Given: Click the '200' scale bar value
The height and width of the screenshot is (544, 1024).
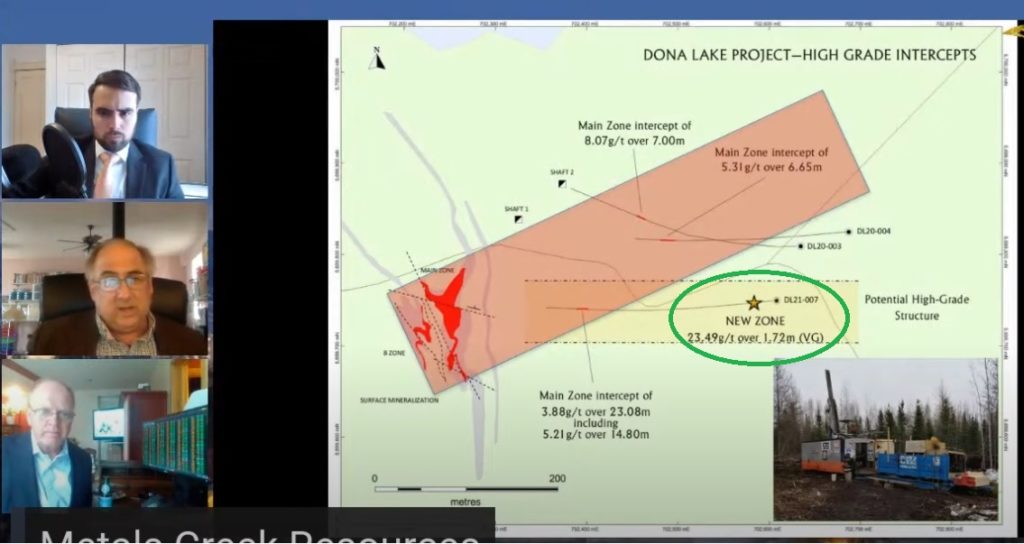Looking at the screenshot, I should (557, 479).
